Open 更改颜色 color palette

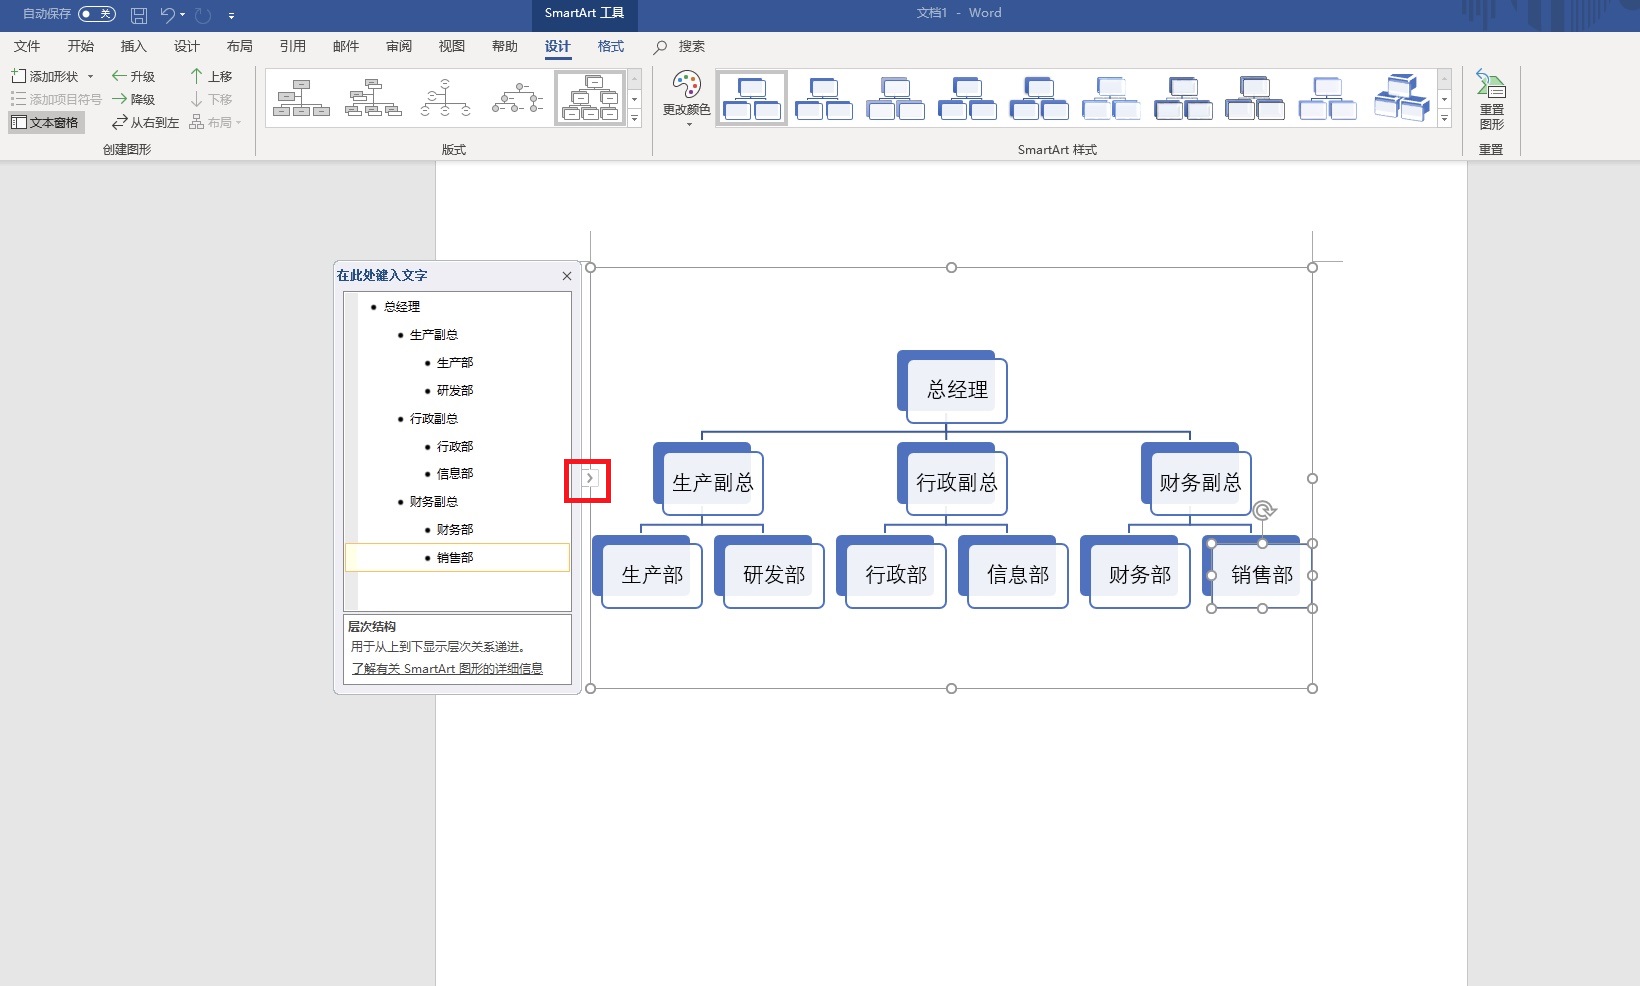coord(687,98)
